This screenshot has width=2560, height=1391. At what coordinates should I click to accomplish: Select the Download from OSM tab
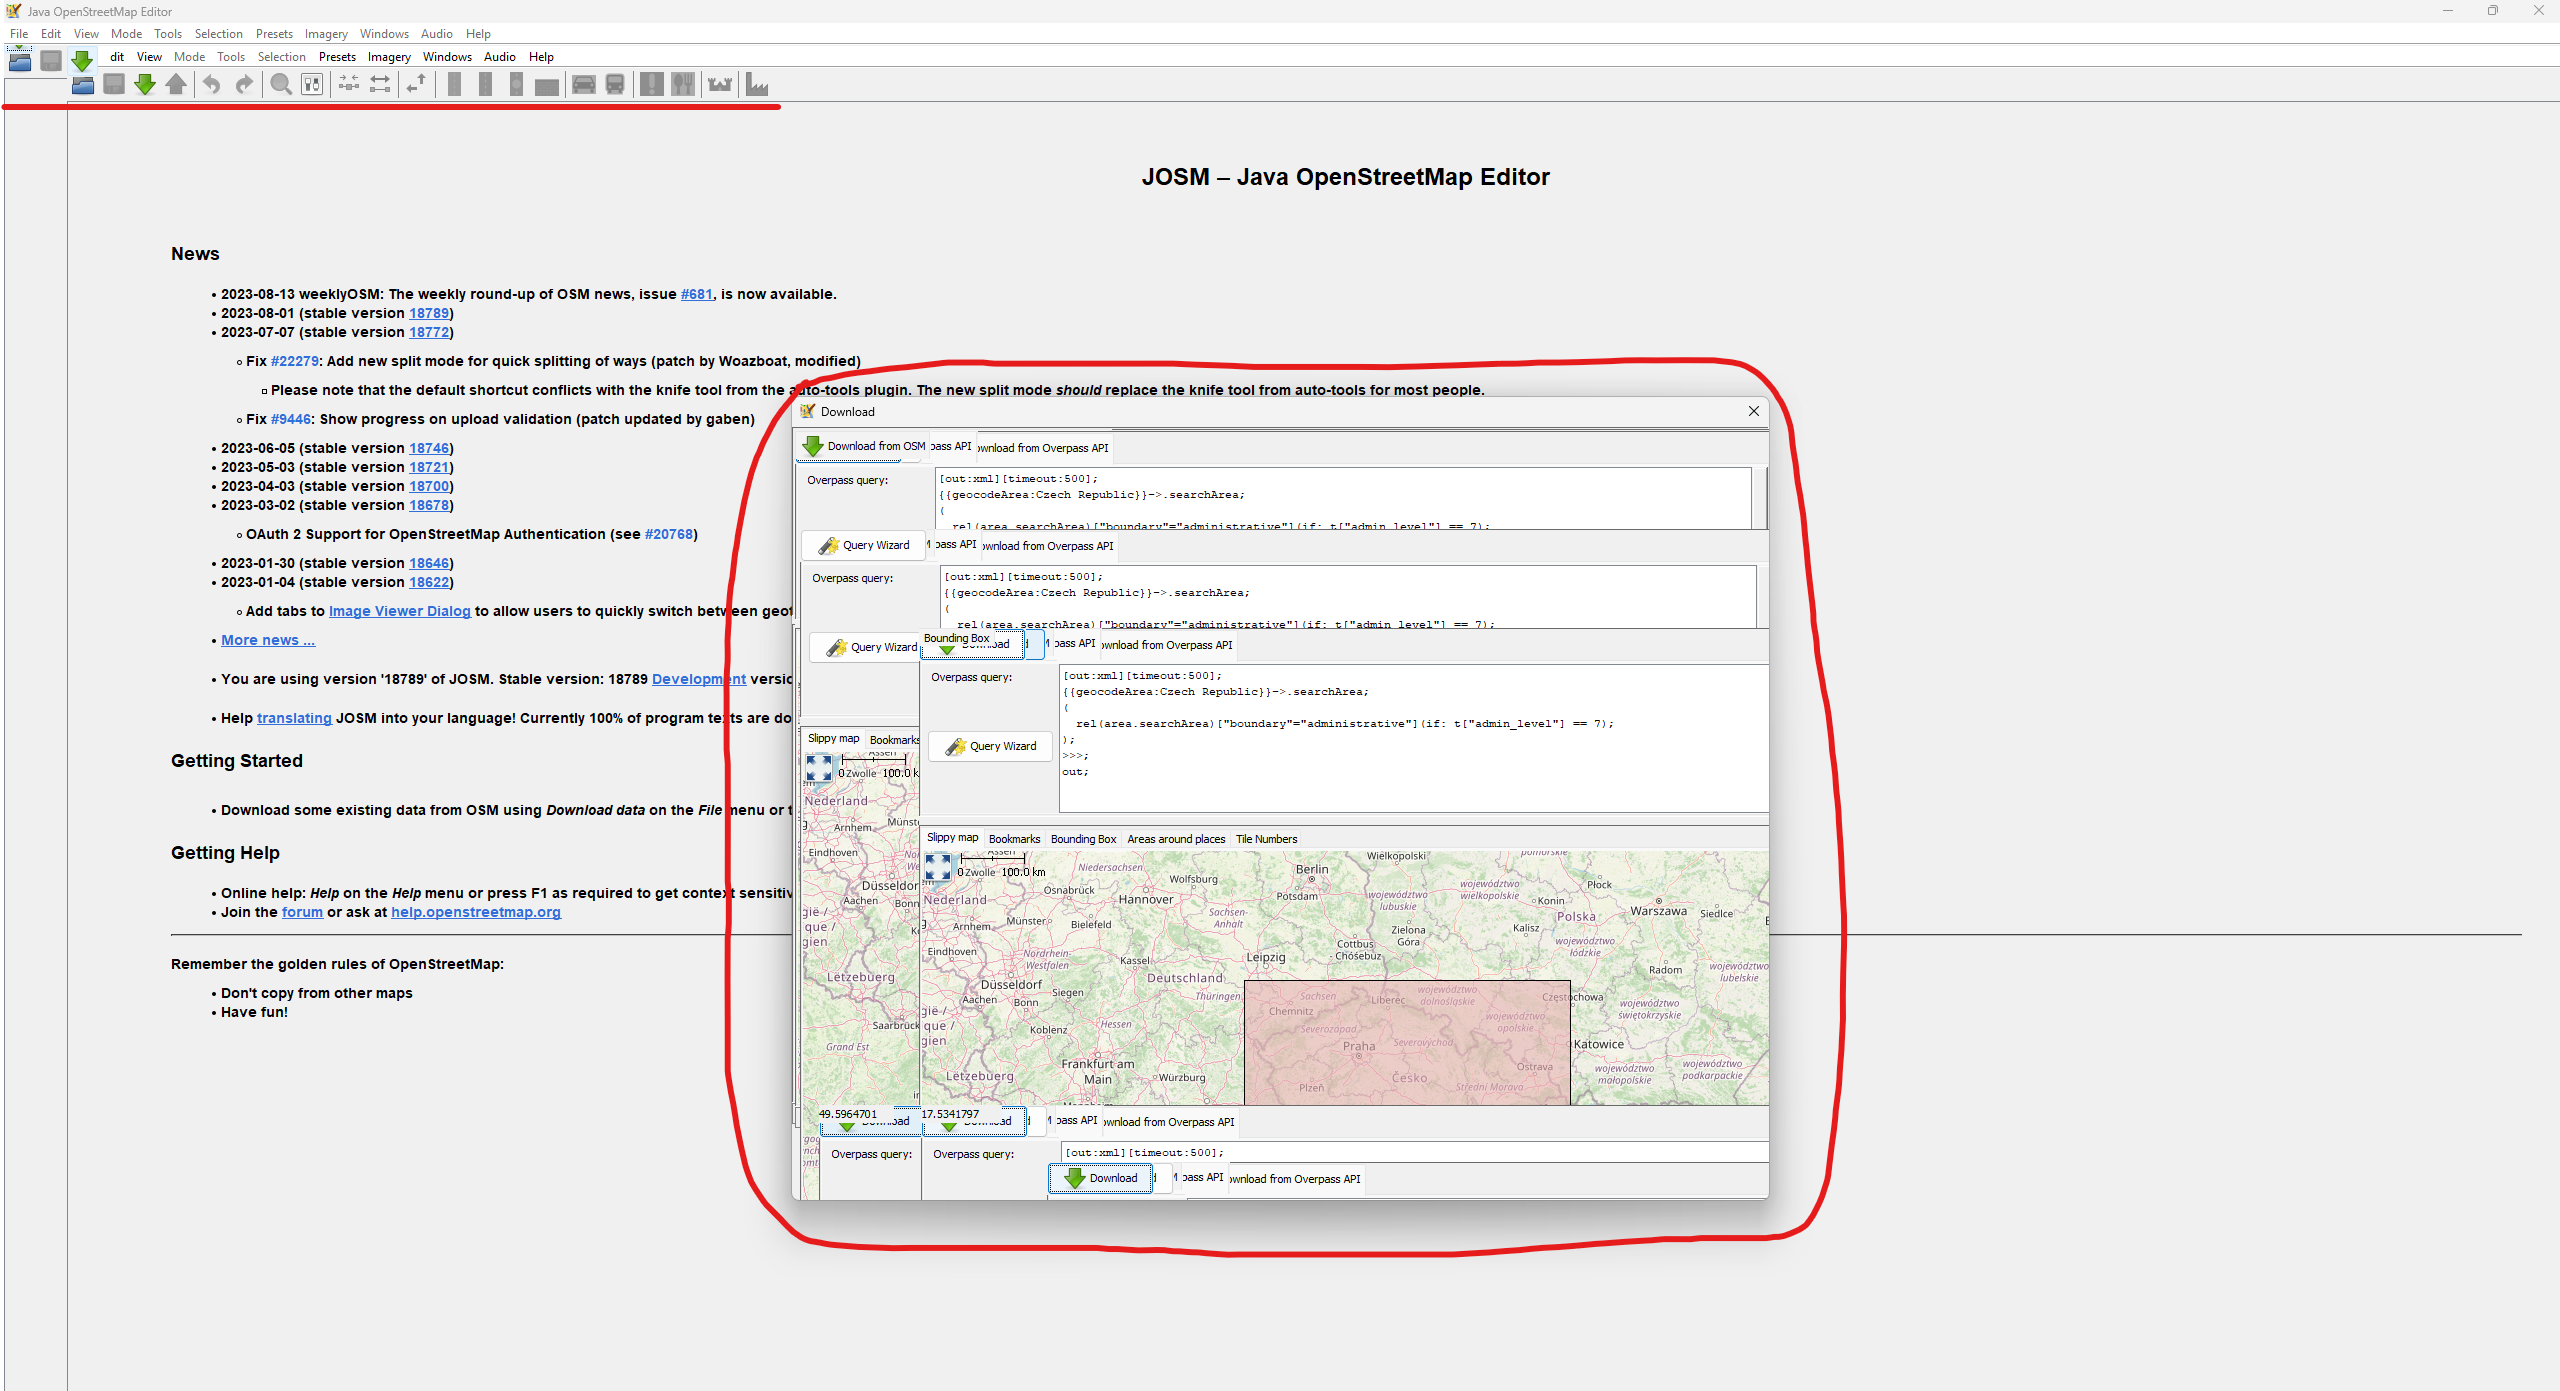pos(864,446)
